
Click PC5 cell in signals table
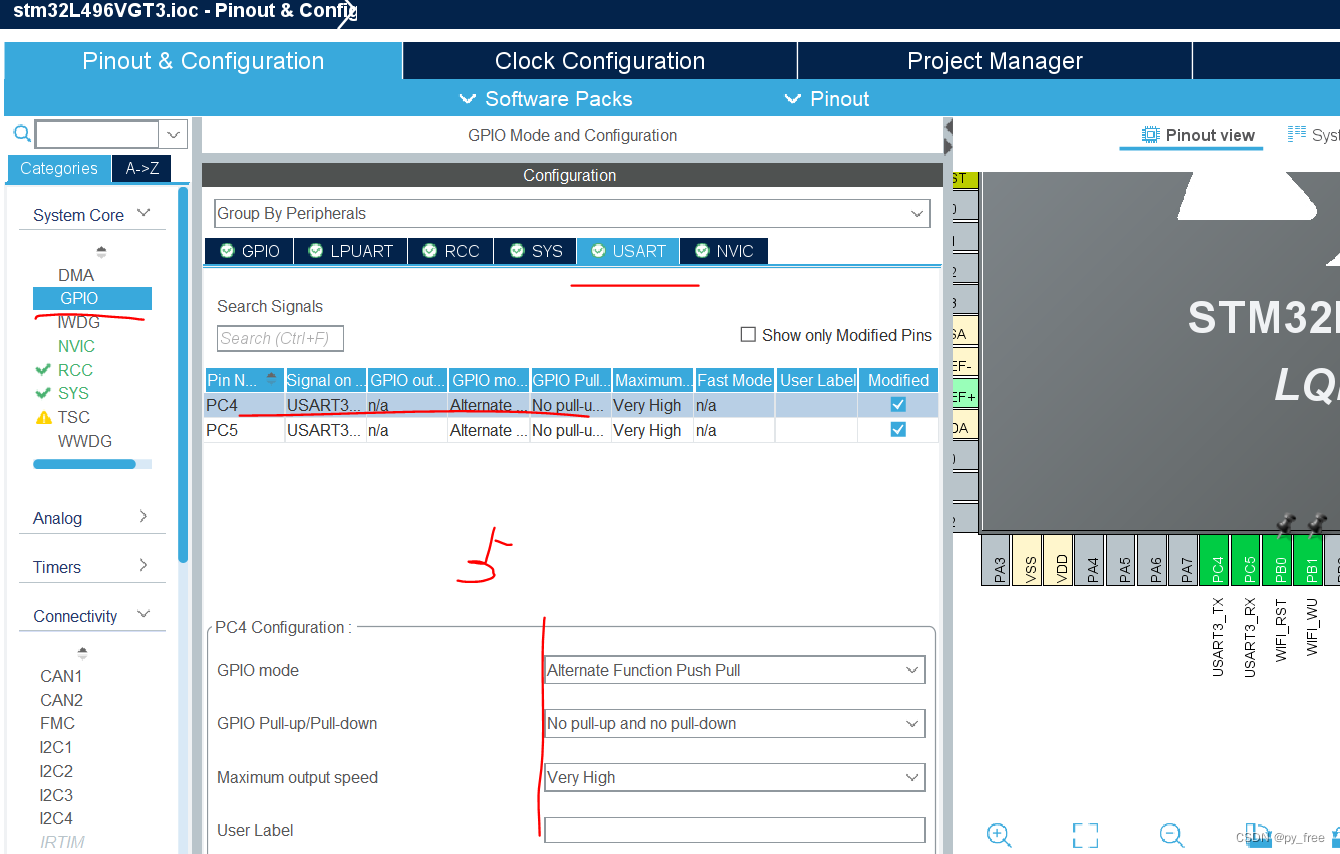coord(244,430)
